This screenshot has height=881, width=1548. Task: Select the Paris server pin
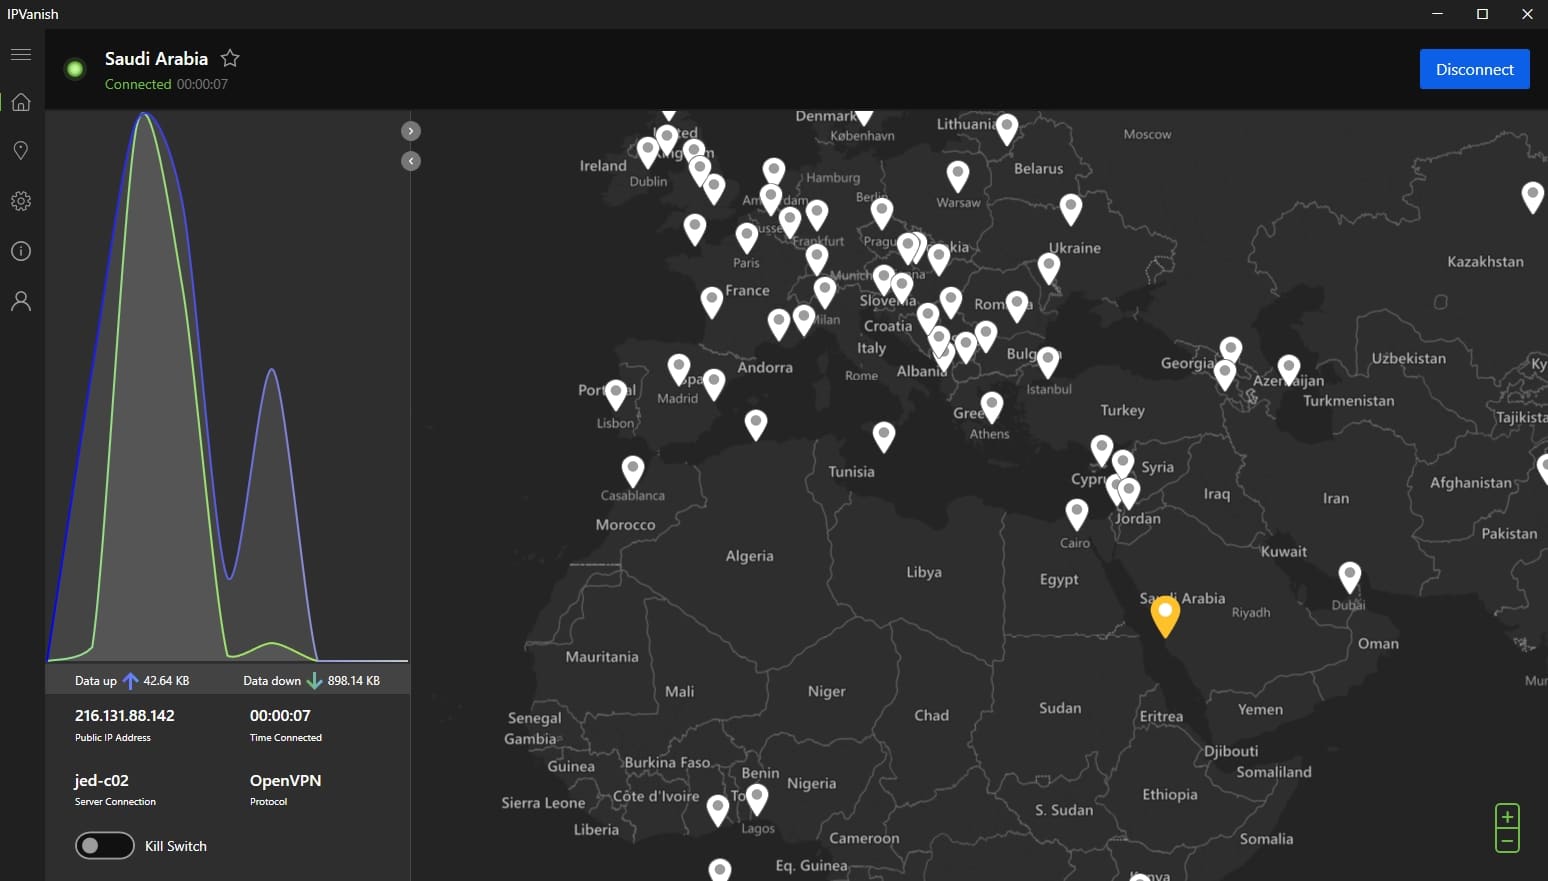click(x=746, y=239)
